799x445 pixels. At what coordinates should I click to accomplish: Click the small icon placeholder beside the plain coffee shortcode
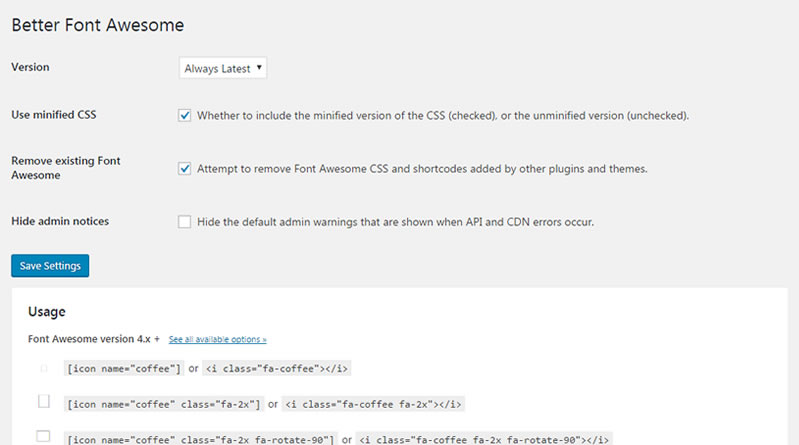coord(44,368)
